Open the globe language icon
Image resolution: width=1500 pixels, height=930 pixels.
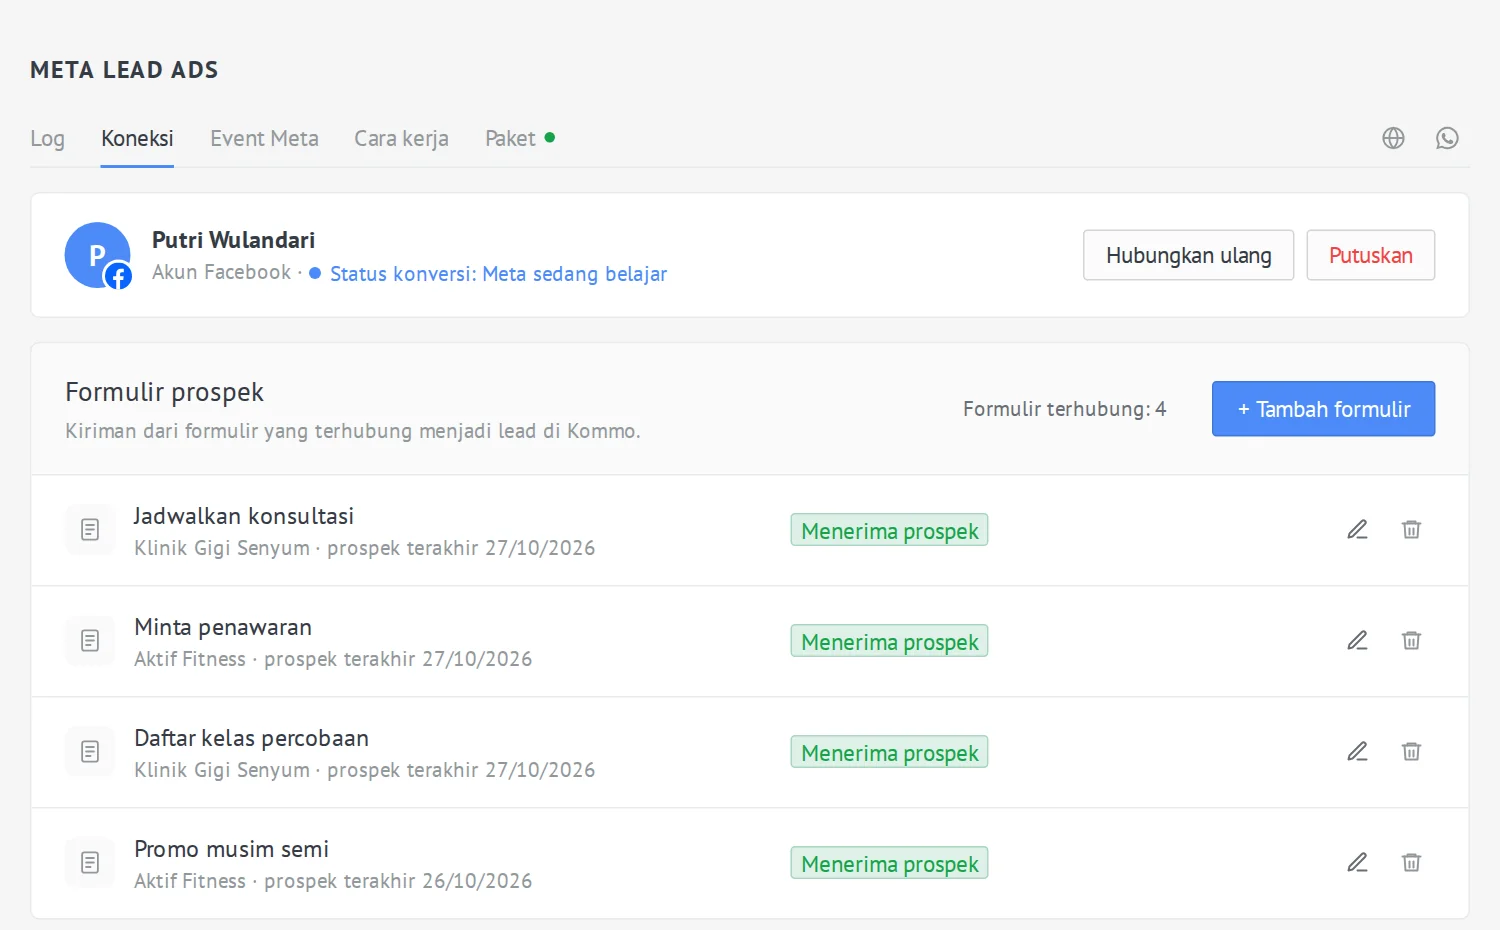click(x=1393, y=138)
